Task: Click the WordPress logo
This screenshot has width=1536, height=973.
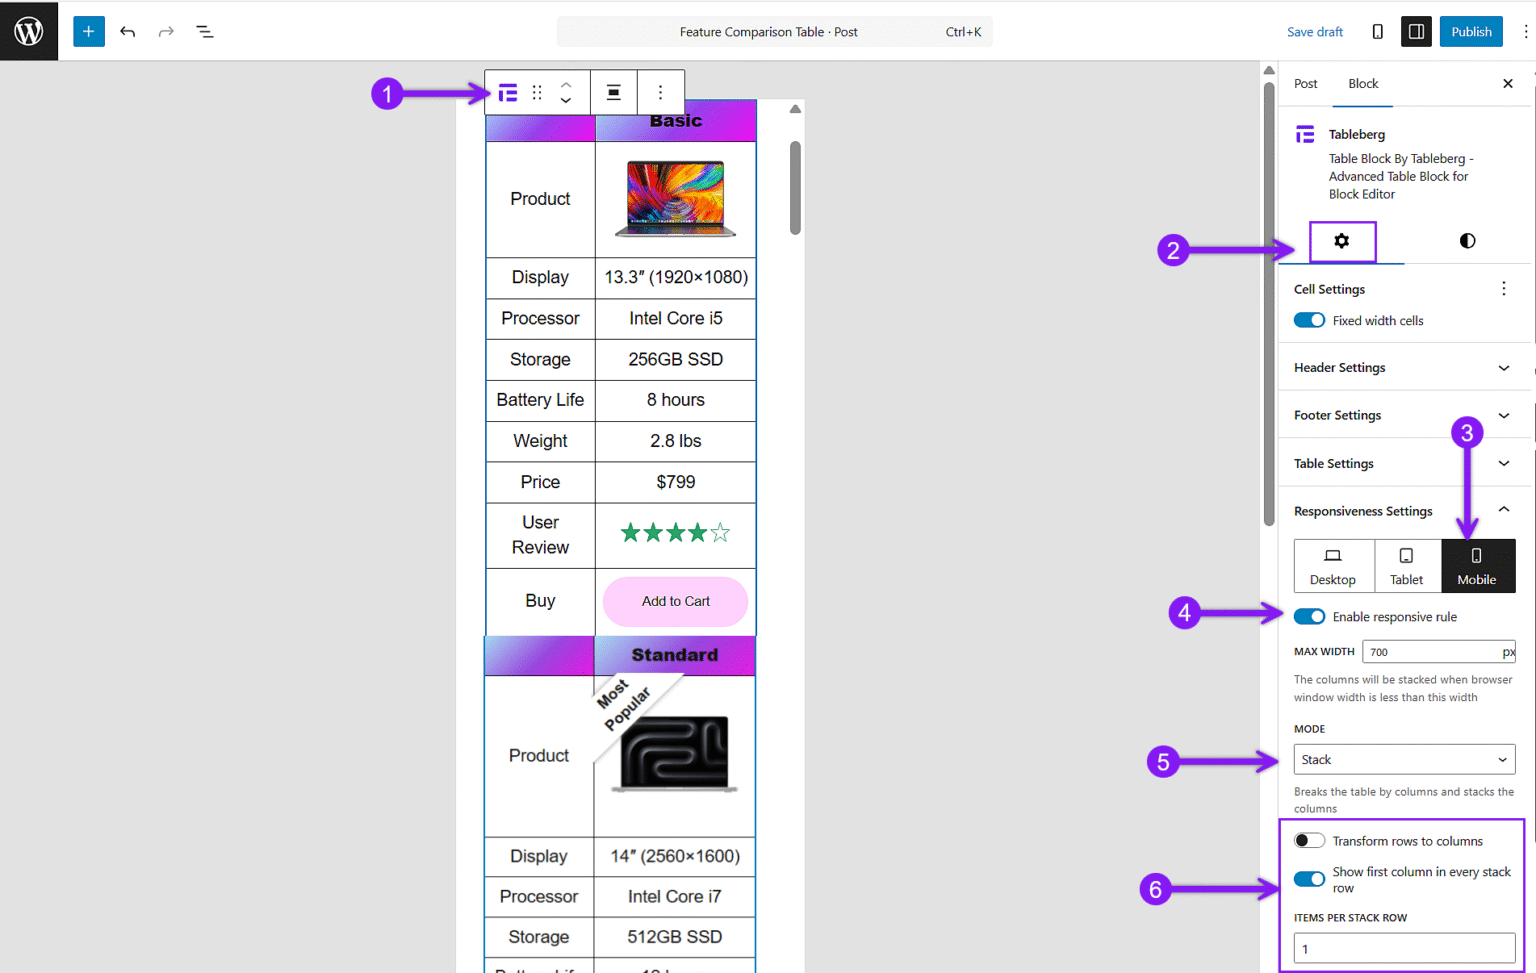Action: [x=28, y=31]
